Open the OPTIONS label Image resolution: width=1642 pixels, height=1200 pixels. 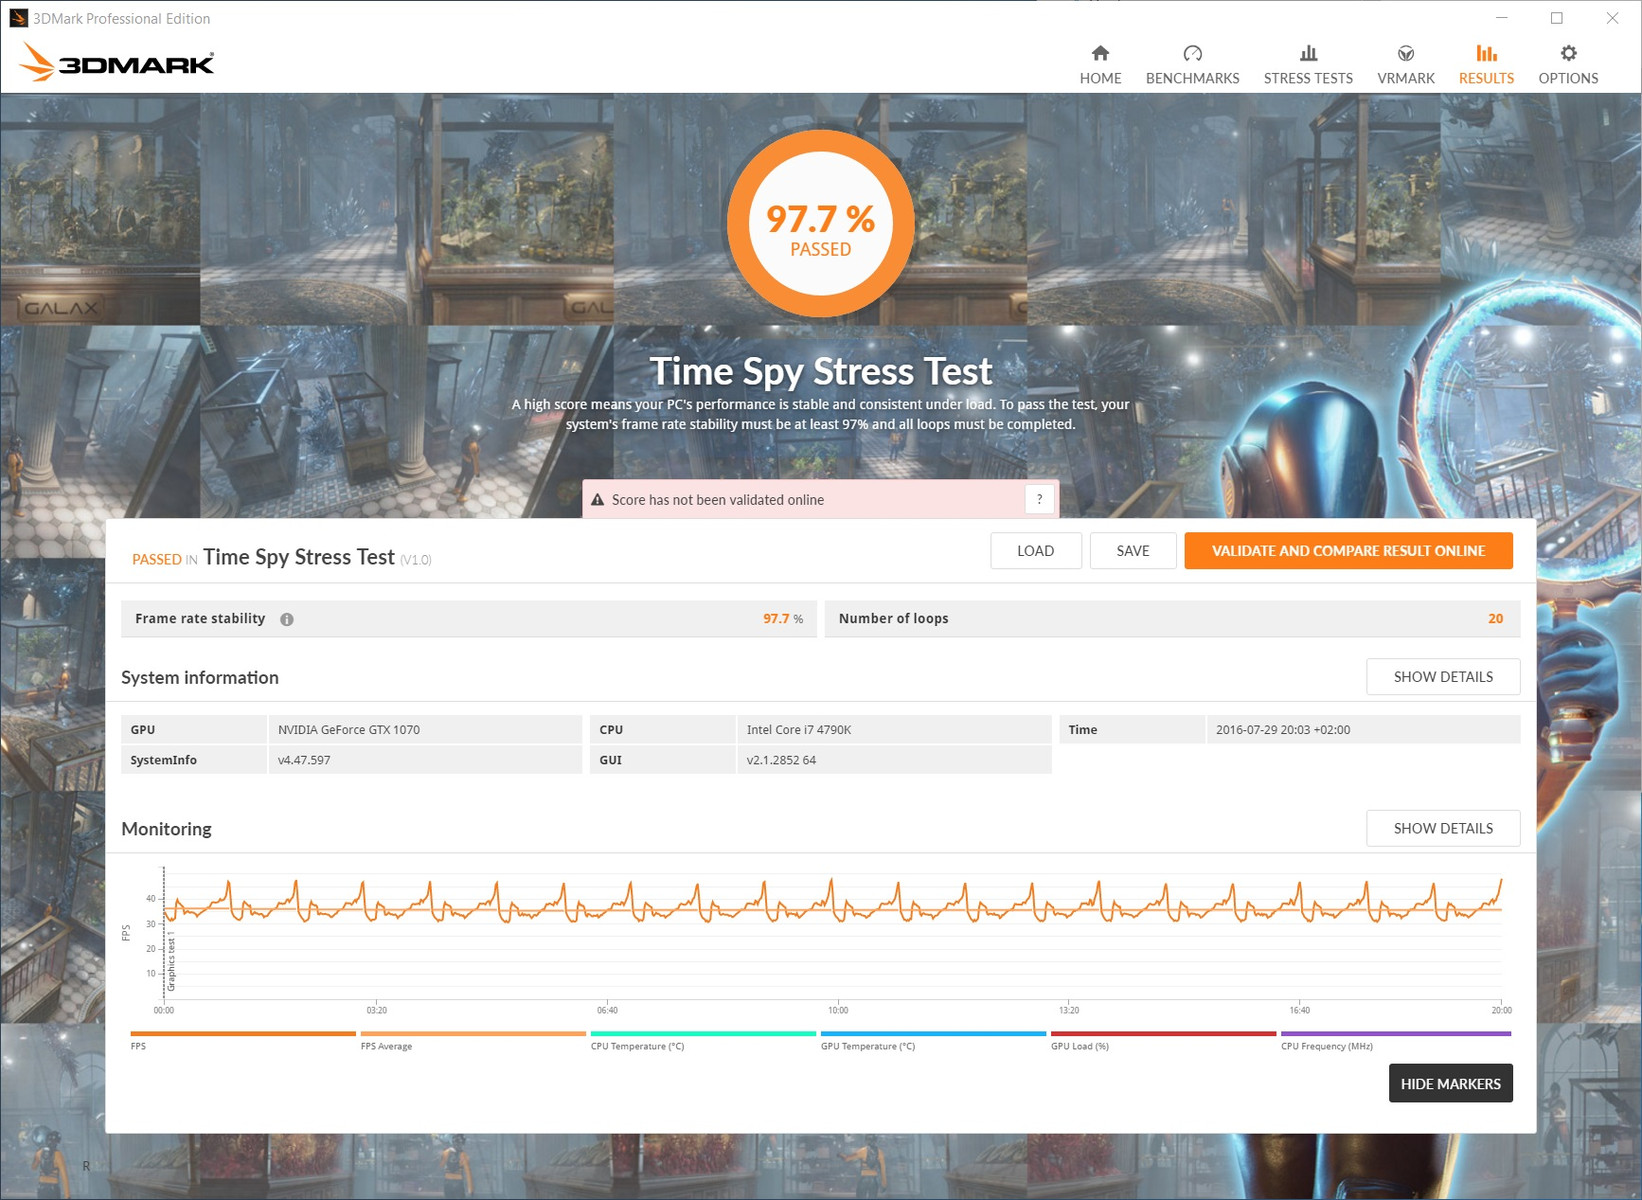pyautogui.click(x=1568, y=78)
